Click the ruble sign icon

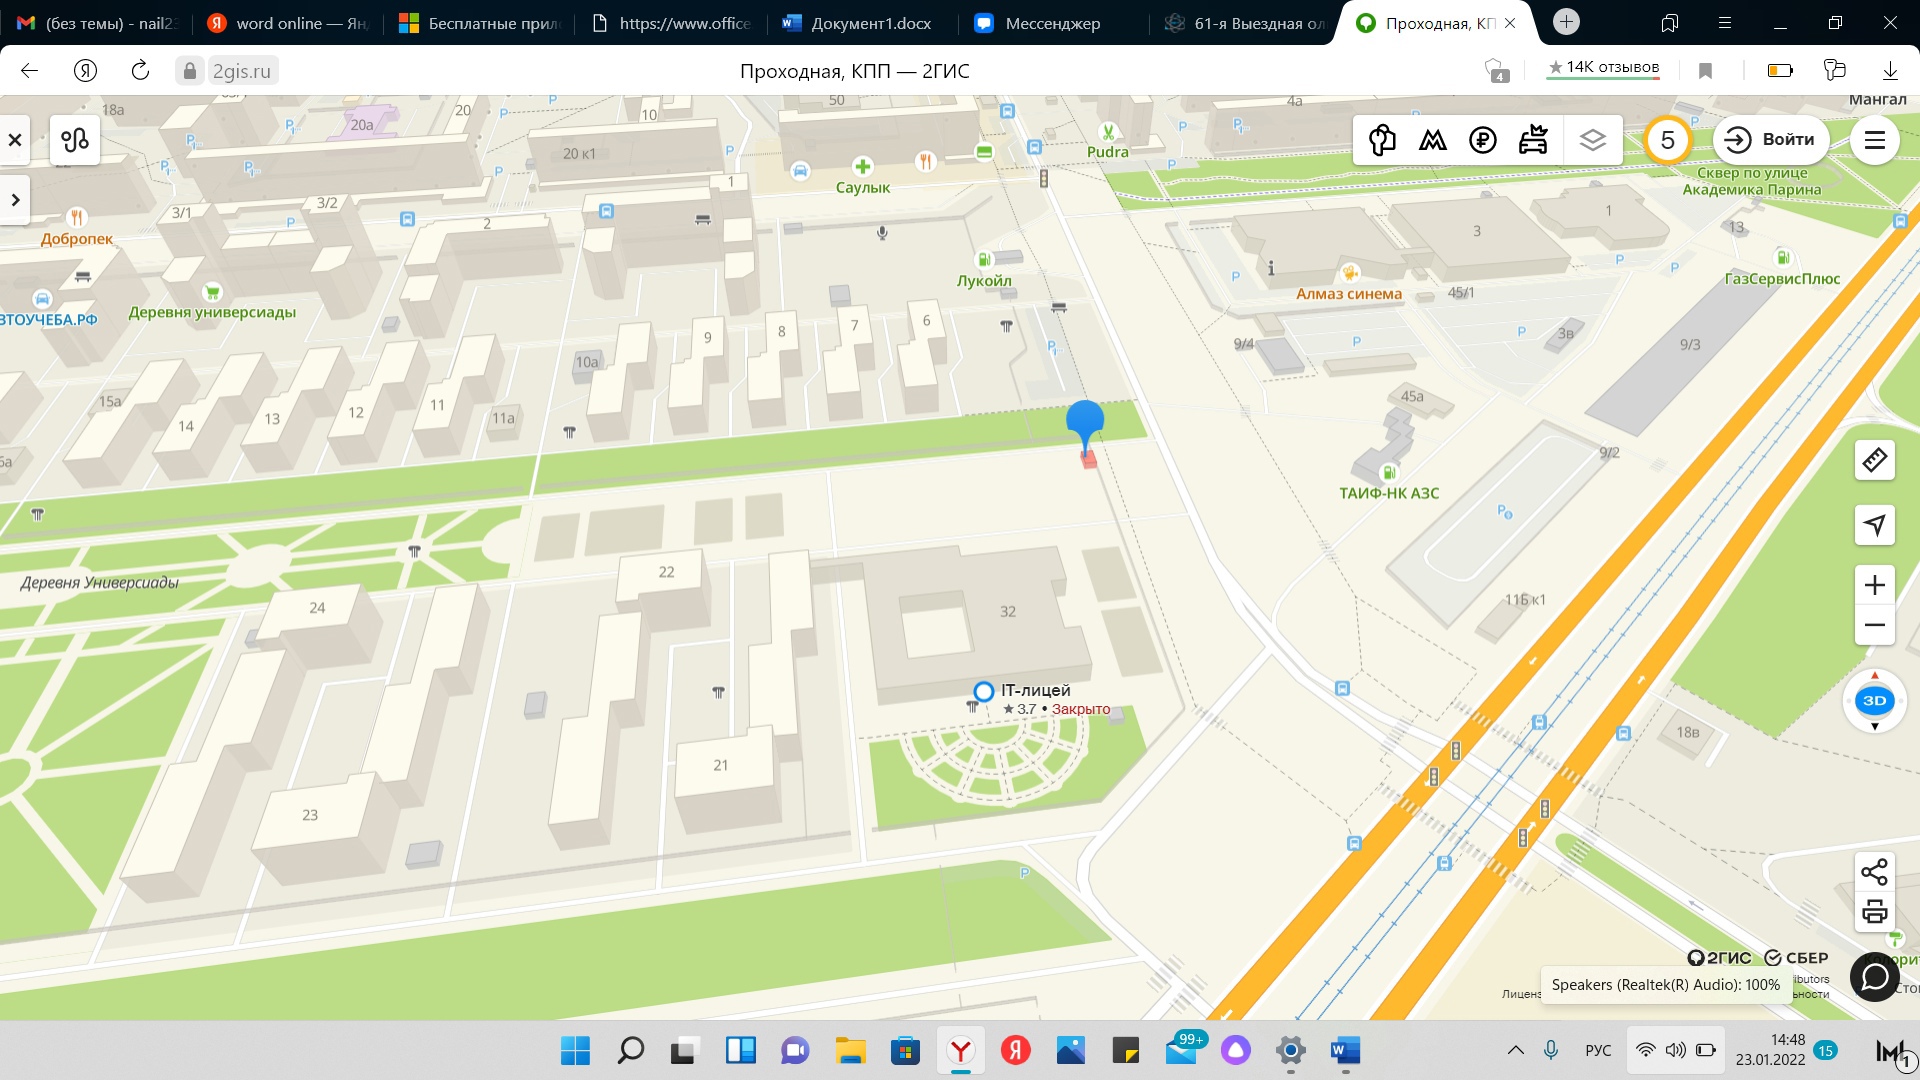click(1483, 140)
